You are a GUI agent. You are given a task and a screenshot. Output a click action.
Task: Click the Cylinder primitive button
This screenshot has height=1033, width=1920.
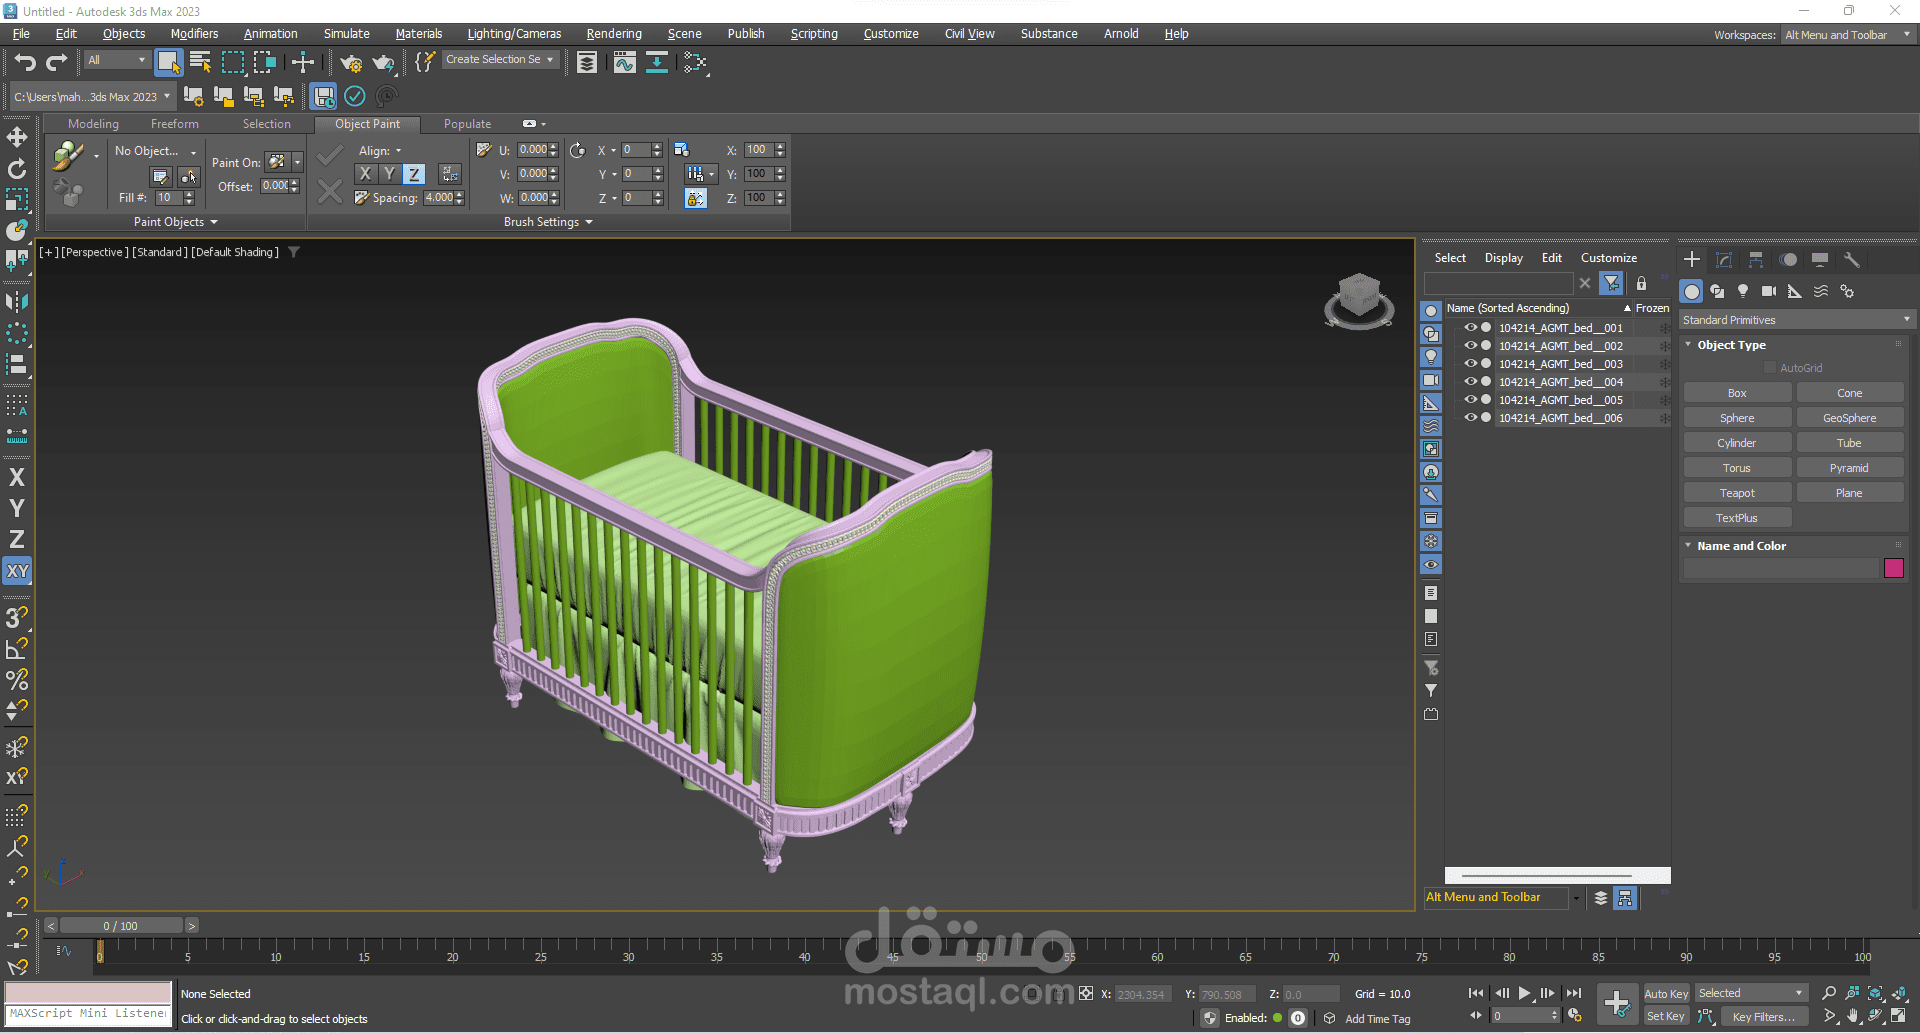click(1737, 443)
